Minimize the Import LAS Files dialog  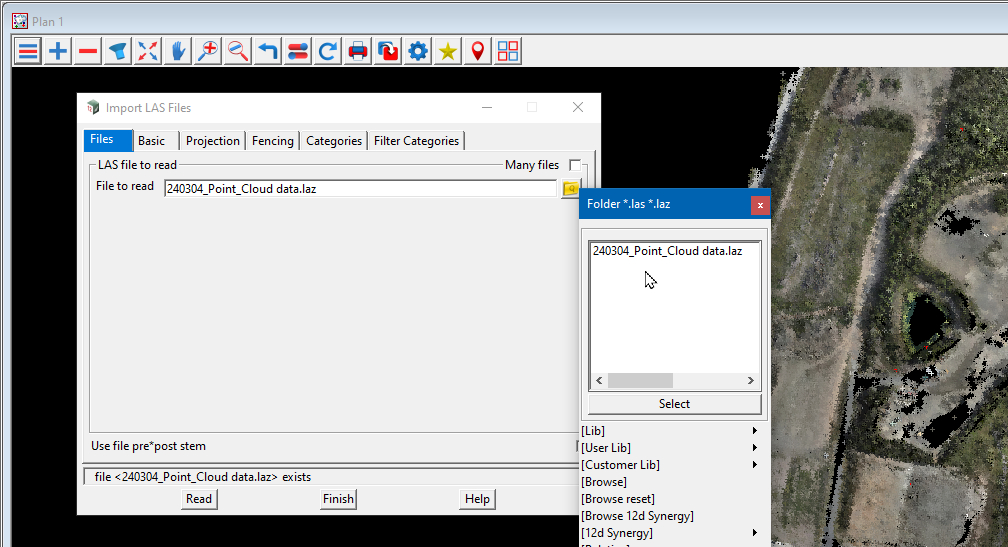487,107
